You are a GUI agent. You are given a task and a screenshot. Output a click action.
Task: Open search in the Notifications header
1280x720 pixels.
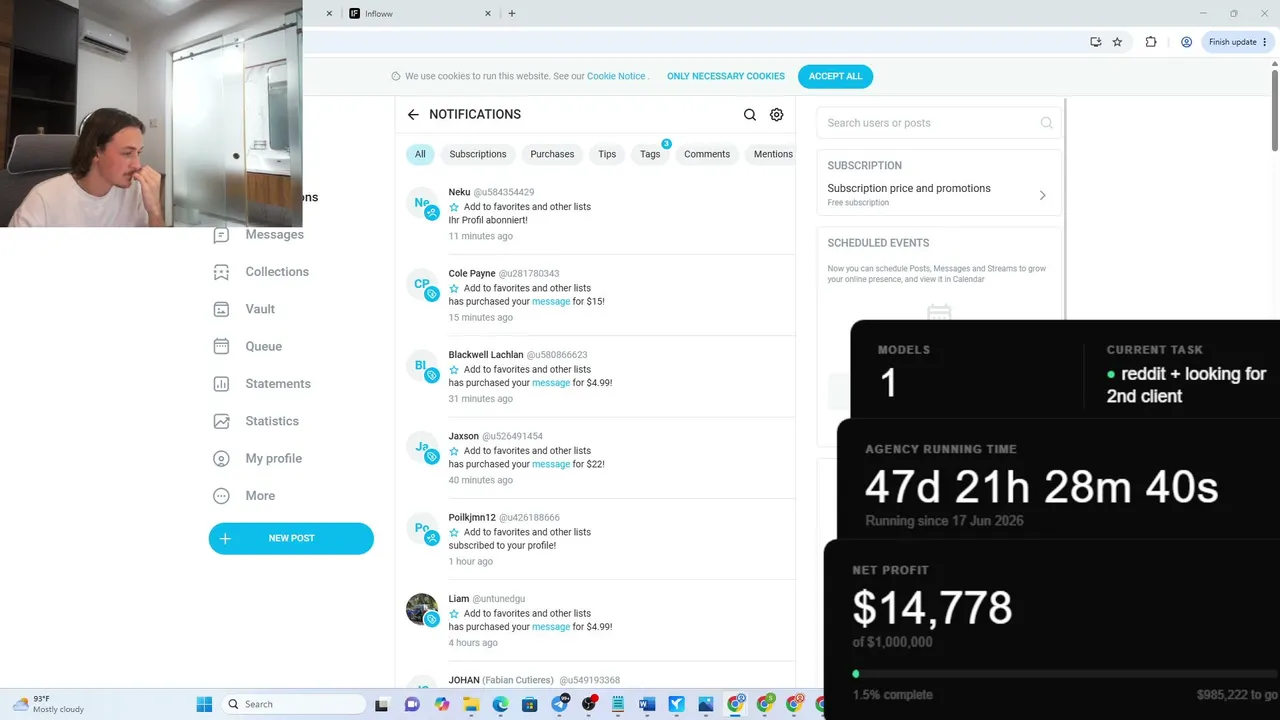tap(750, 115)
